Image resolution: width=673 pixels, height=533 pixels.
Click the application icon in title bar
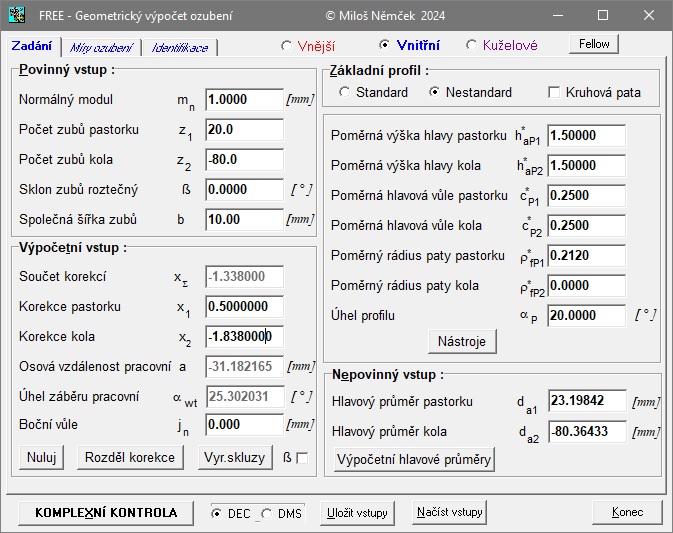17,15
